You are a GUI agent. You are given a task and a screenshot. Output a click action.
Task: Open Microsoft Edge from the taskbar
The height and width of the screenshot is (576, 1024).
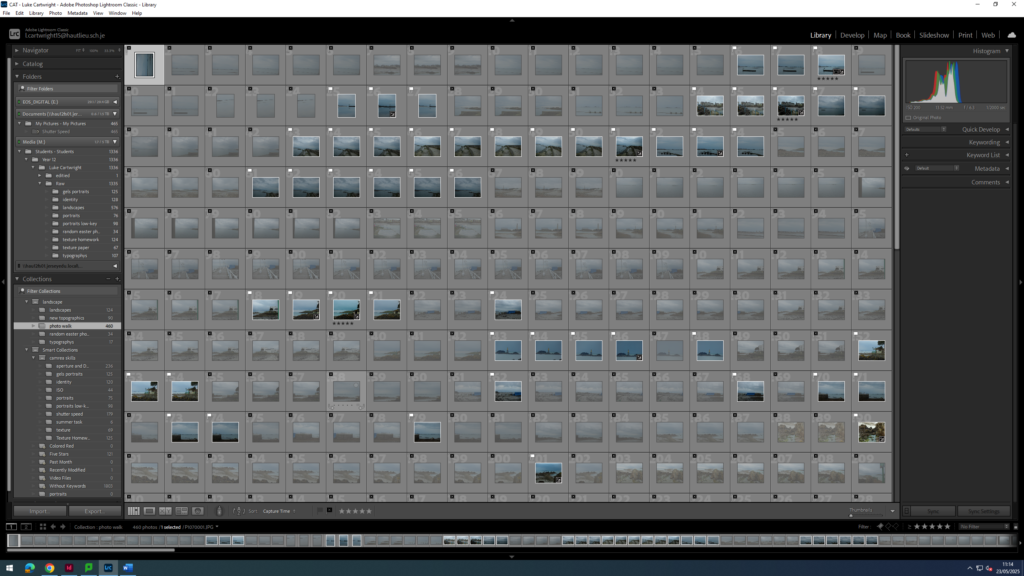[x=30, y=568]
